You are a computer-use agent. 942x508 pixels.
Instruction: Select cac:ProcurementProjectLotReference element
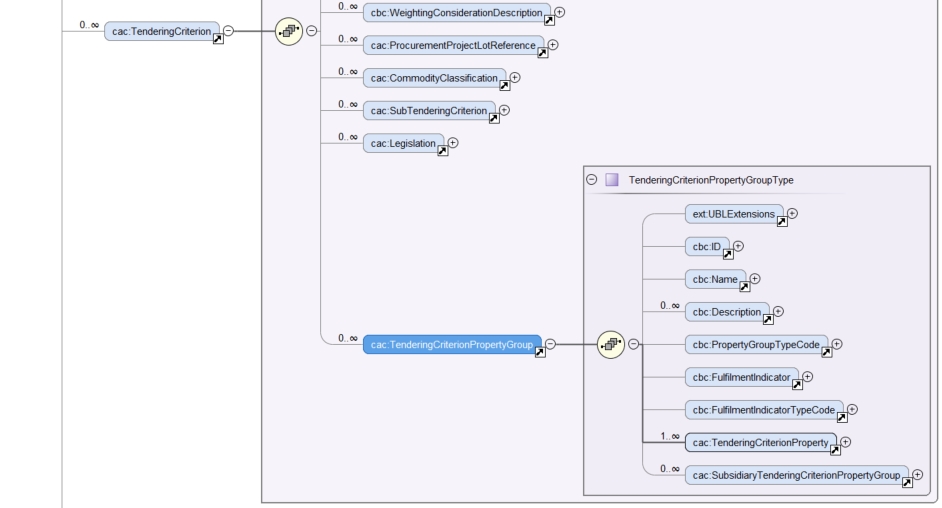click(453, 45)
